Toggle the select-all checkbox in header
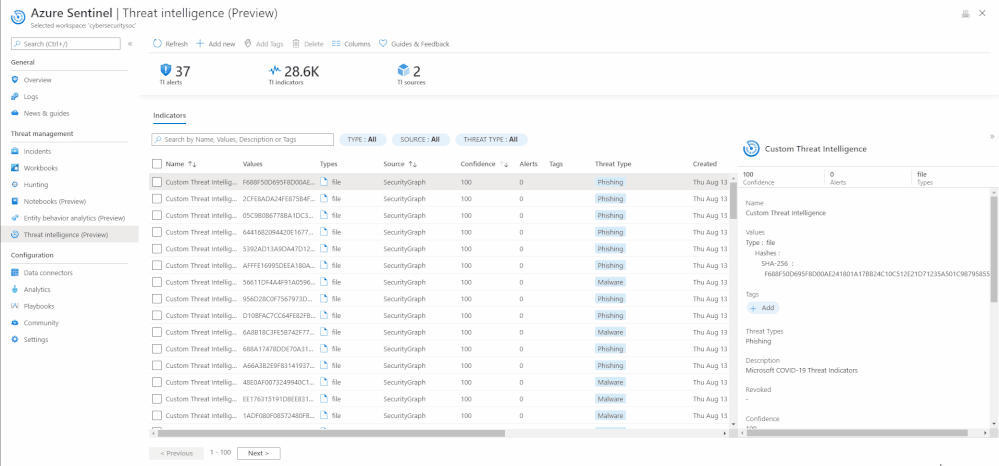The height and width of the screenshot is (466, 999). [157, 164]
